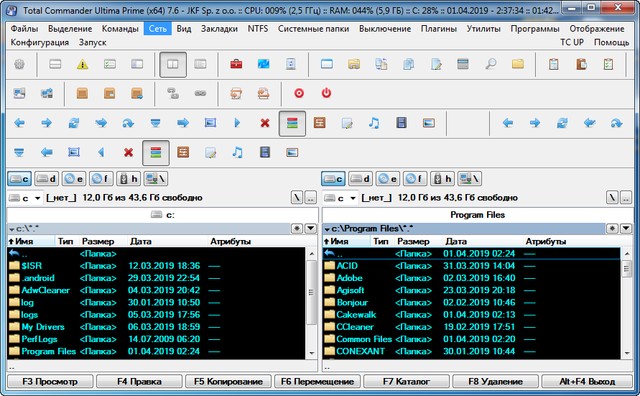Click the Alt+F4 Выход button
Image resolution: width=640 pixels, height=396 pixels.
click(x=587, y=381)
